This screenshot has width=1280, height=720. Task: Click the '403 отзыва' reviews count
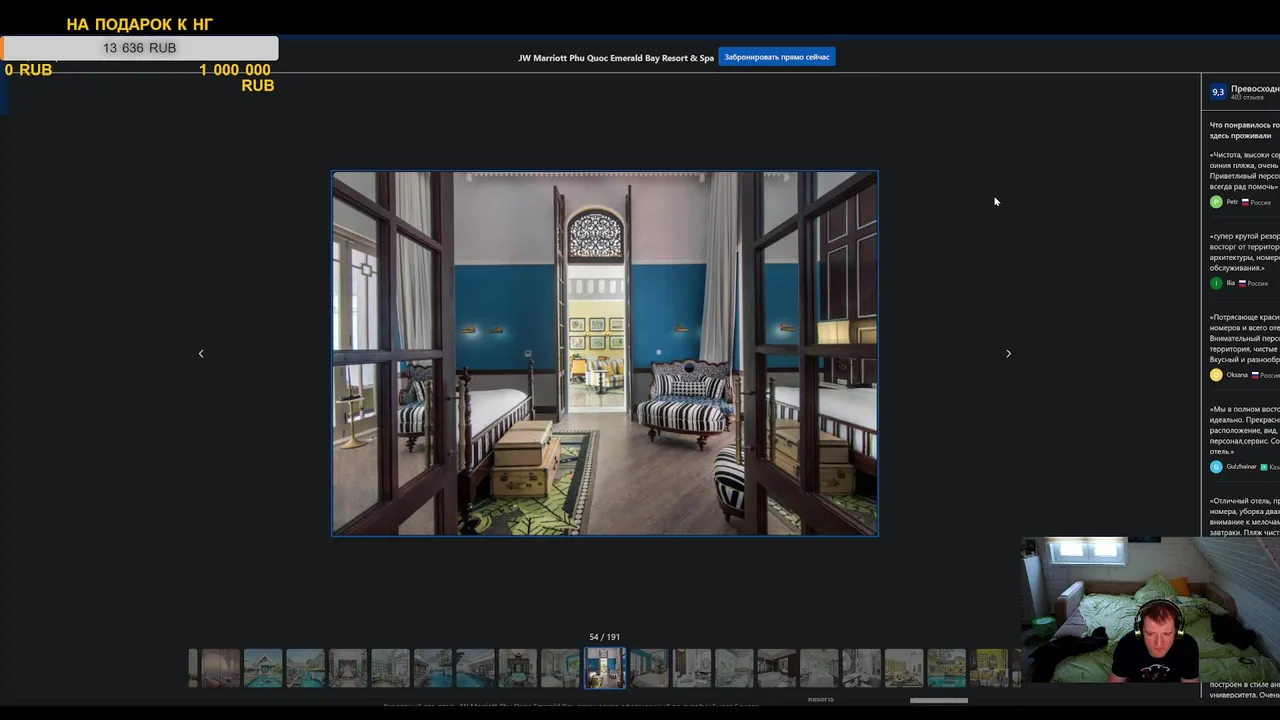pos(1247,98)
